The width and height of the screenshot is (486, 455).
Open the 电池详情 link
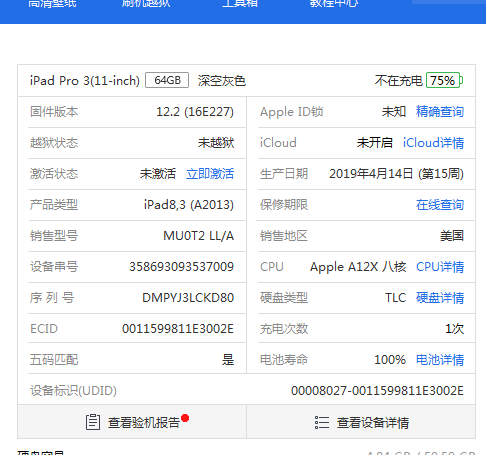pos(440,360)
